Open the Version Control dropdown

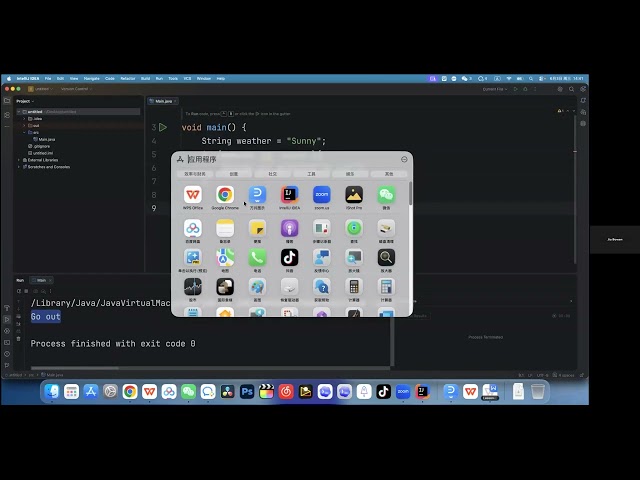point(76,89)
